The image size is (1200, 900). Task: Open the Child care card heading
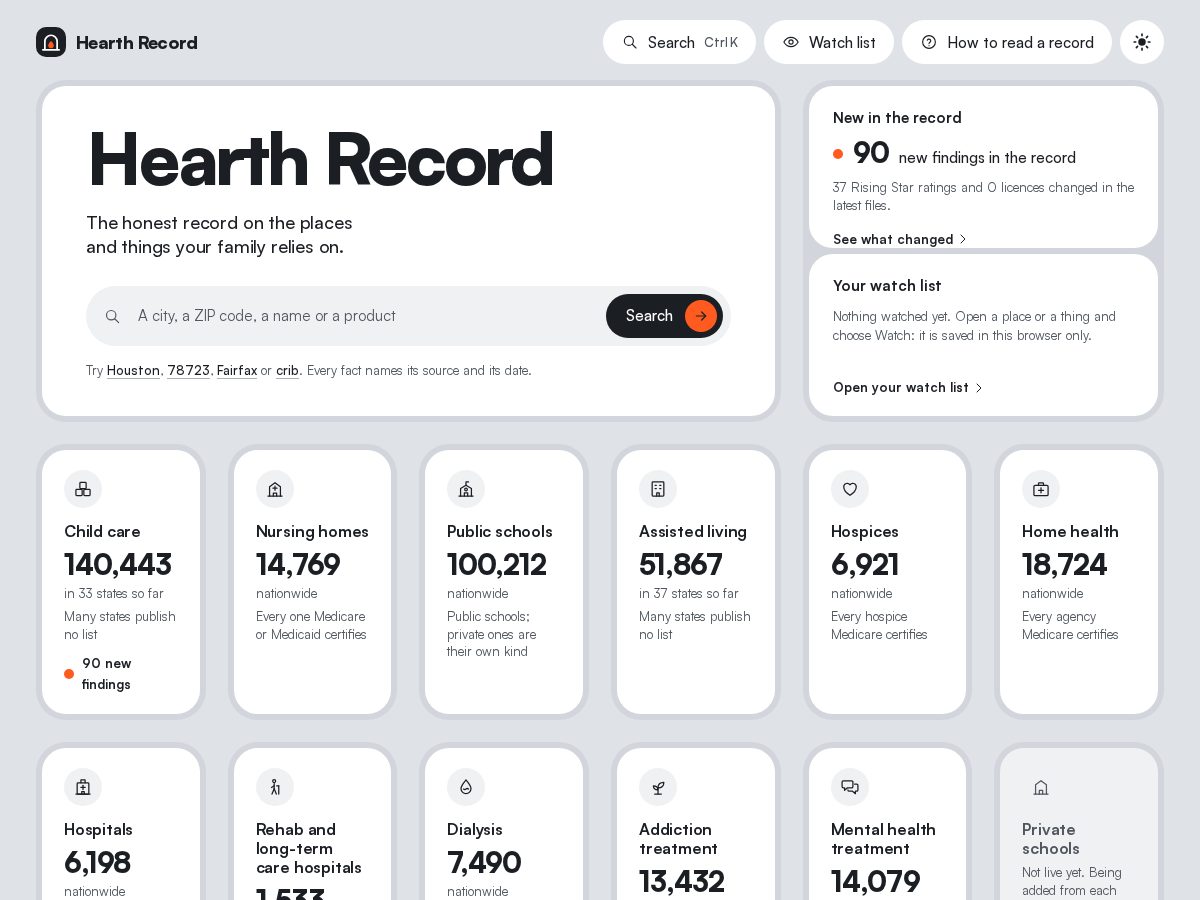tap(102, 531)
